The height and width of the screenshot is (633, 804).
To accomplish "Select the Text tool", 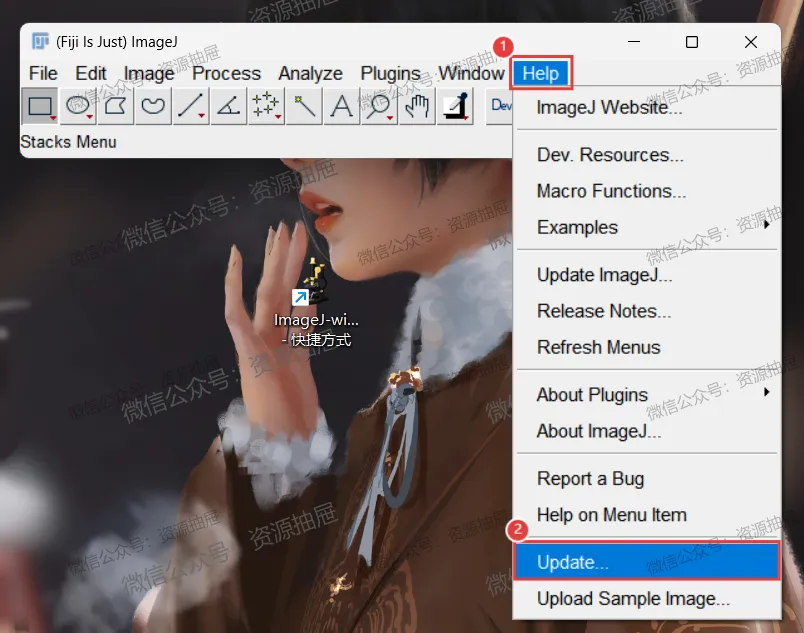I will [341, 106].
